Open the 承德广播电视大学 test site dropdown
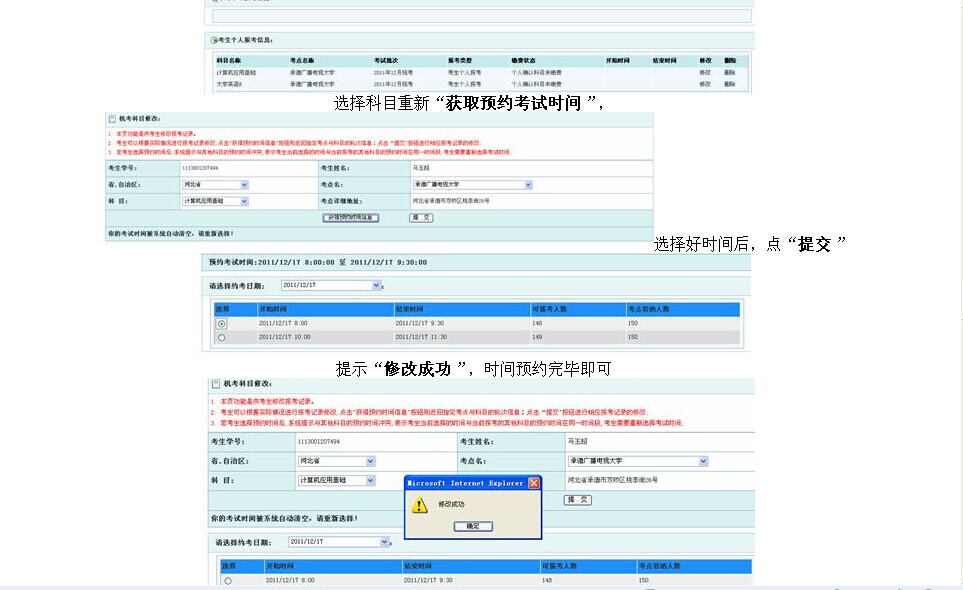This screenshot has width=963, height=590. [x=528, y=185]
